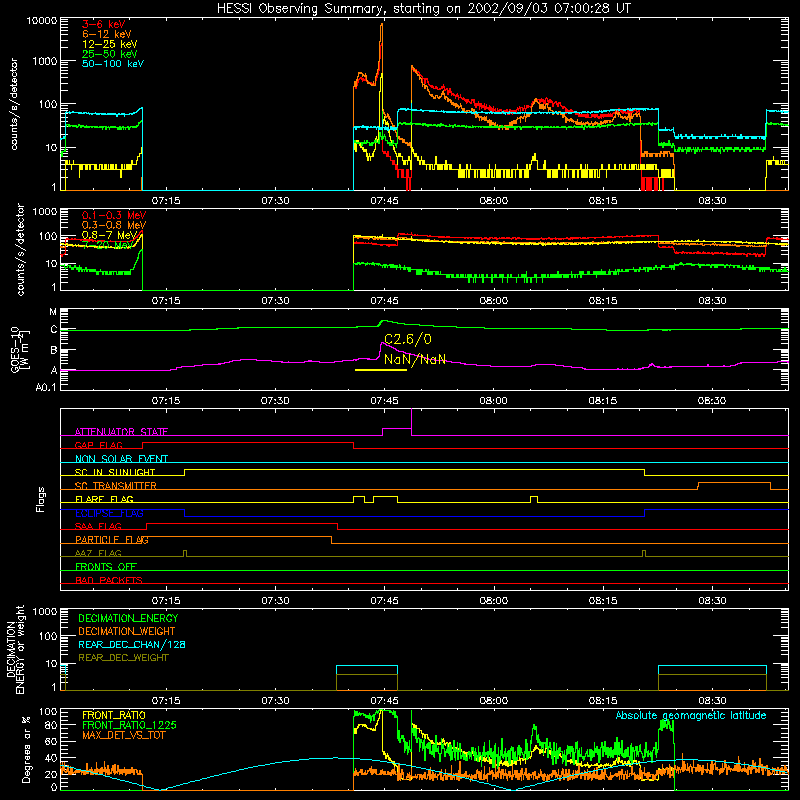This screenshot has height=800, width=800.
Task: Select the orange 6-12 keV legend label
Action: 107,34
